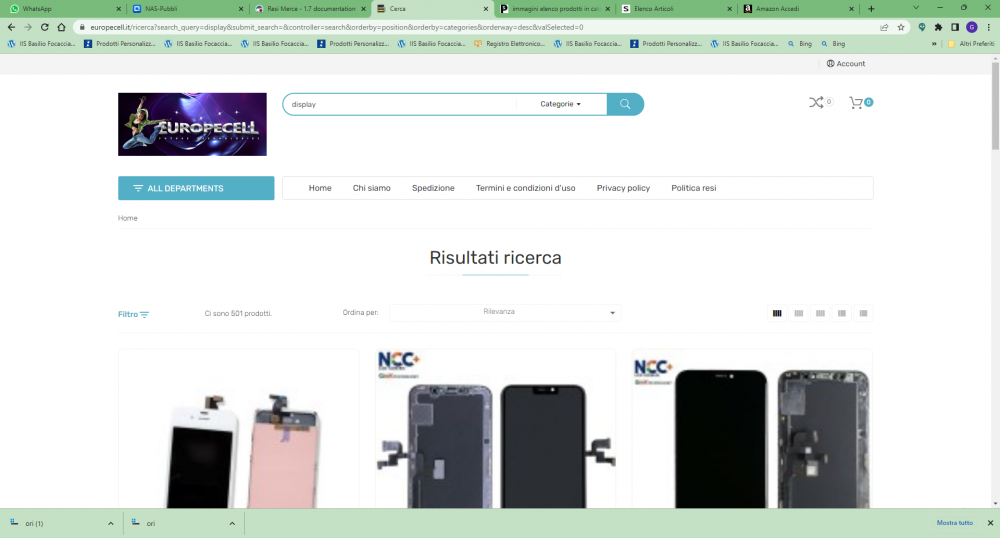Open Chrome three-dot menu
1000x538 pixels.
pyautogui.click(x=989, y=27)
